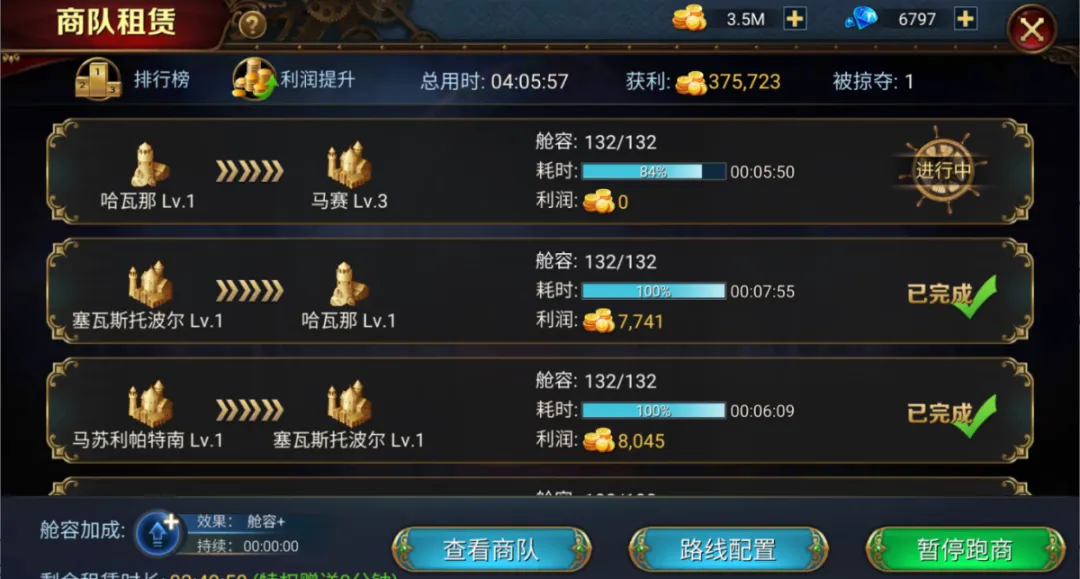The height and width of the screenshot is (579, 1080).
Task: Click the 获利 375,723 gold coin icon
Action: [x=691, y=83]
